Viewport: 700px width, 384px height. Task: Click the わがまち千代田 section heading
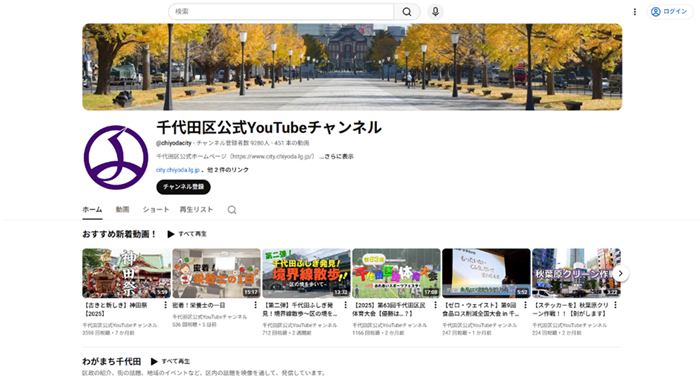(112, 361)
